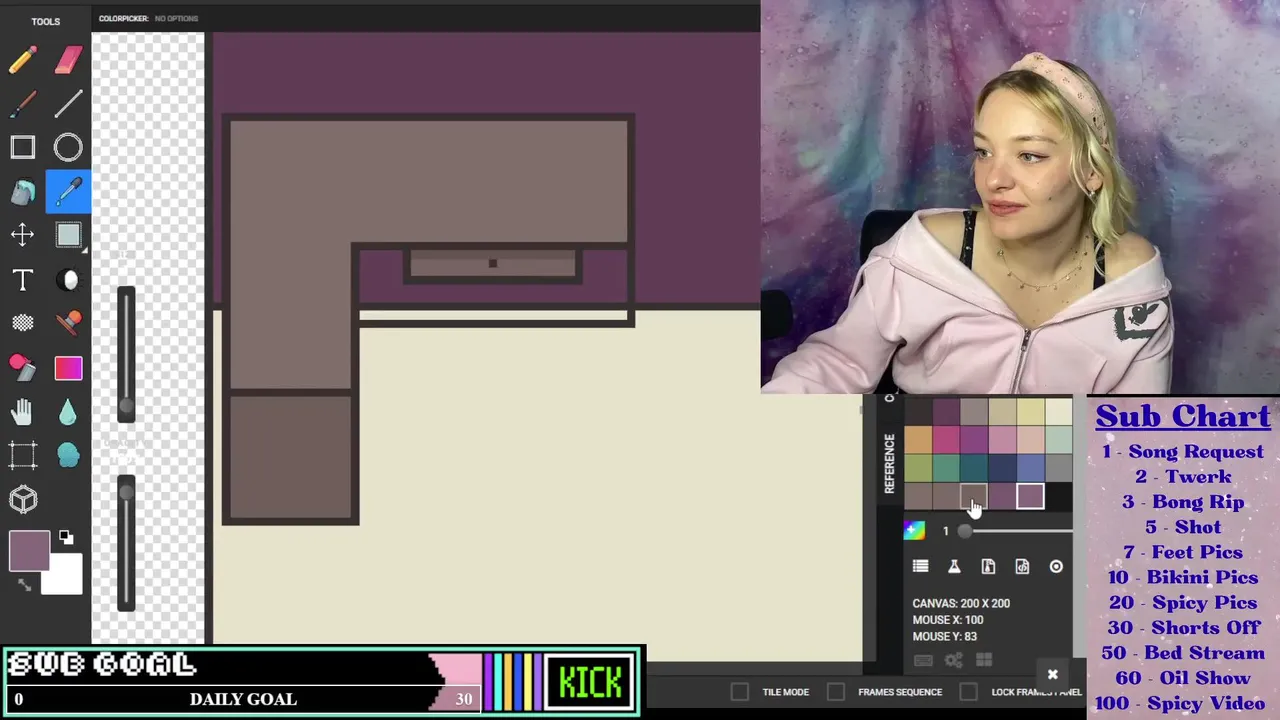Open the Reference side tab

coord(889,464)
